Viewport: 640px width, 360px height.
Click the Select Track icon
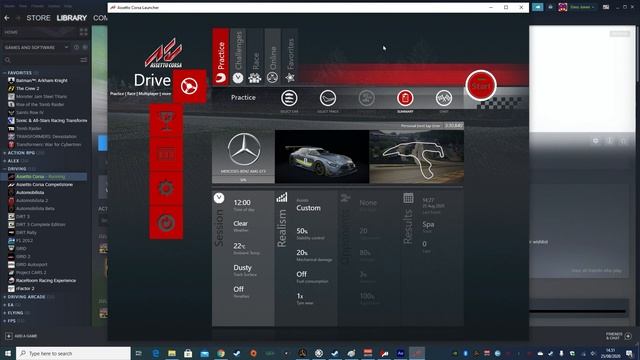tap(327, 98)
